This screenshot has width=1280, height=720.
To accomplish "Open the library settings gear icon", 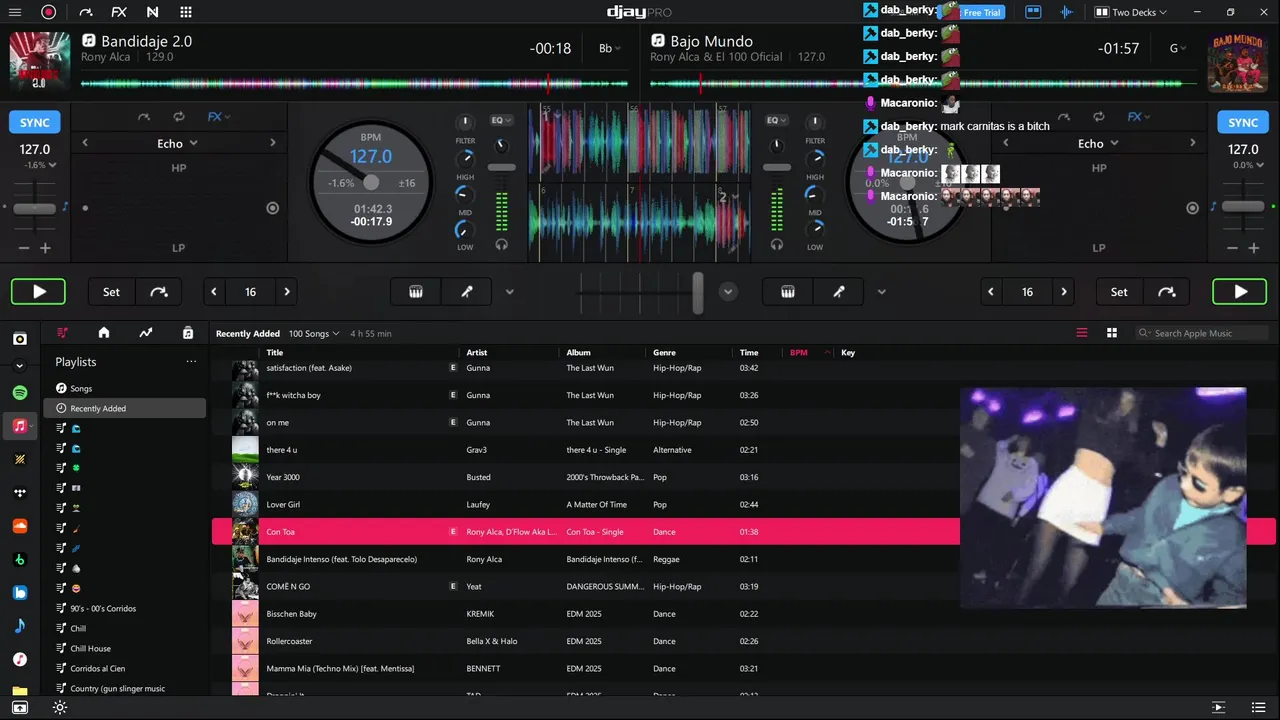I will [x=60, y=708].
